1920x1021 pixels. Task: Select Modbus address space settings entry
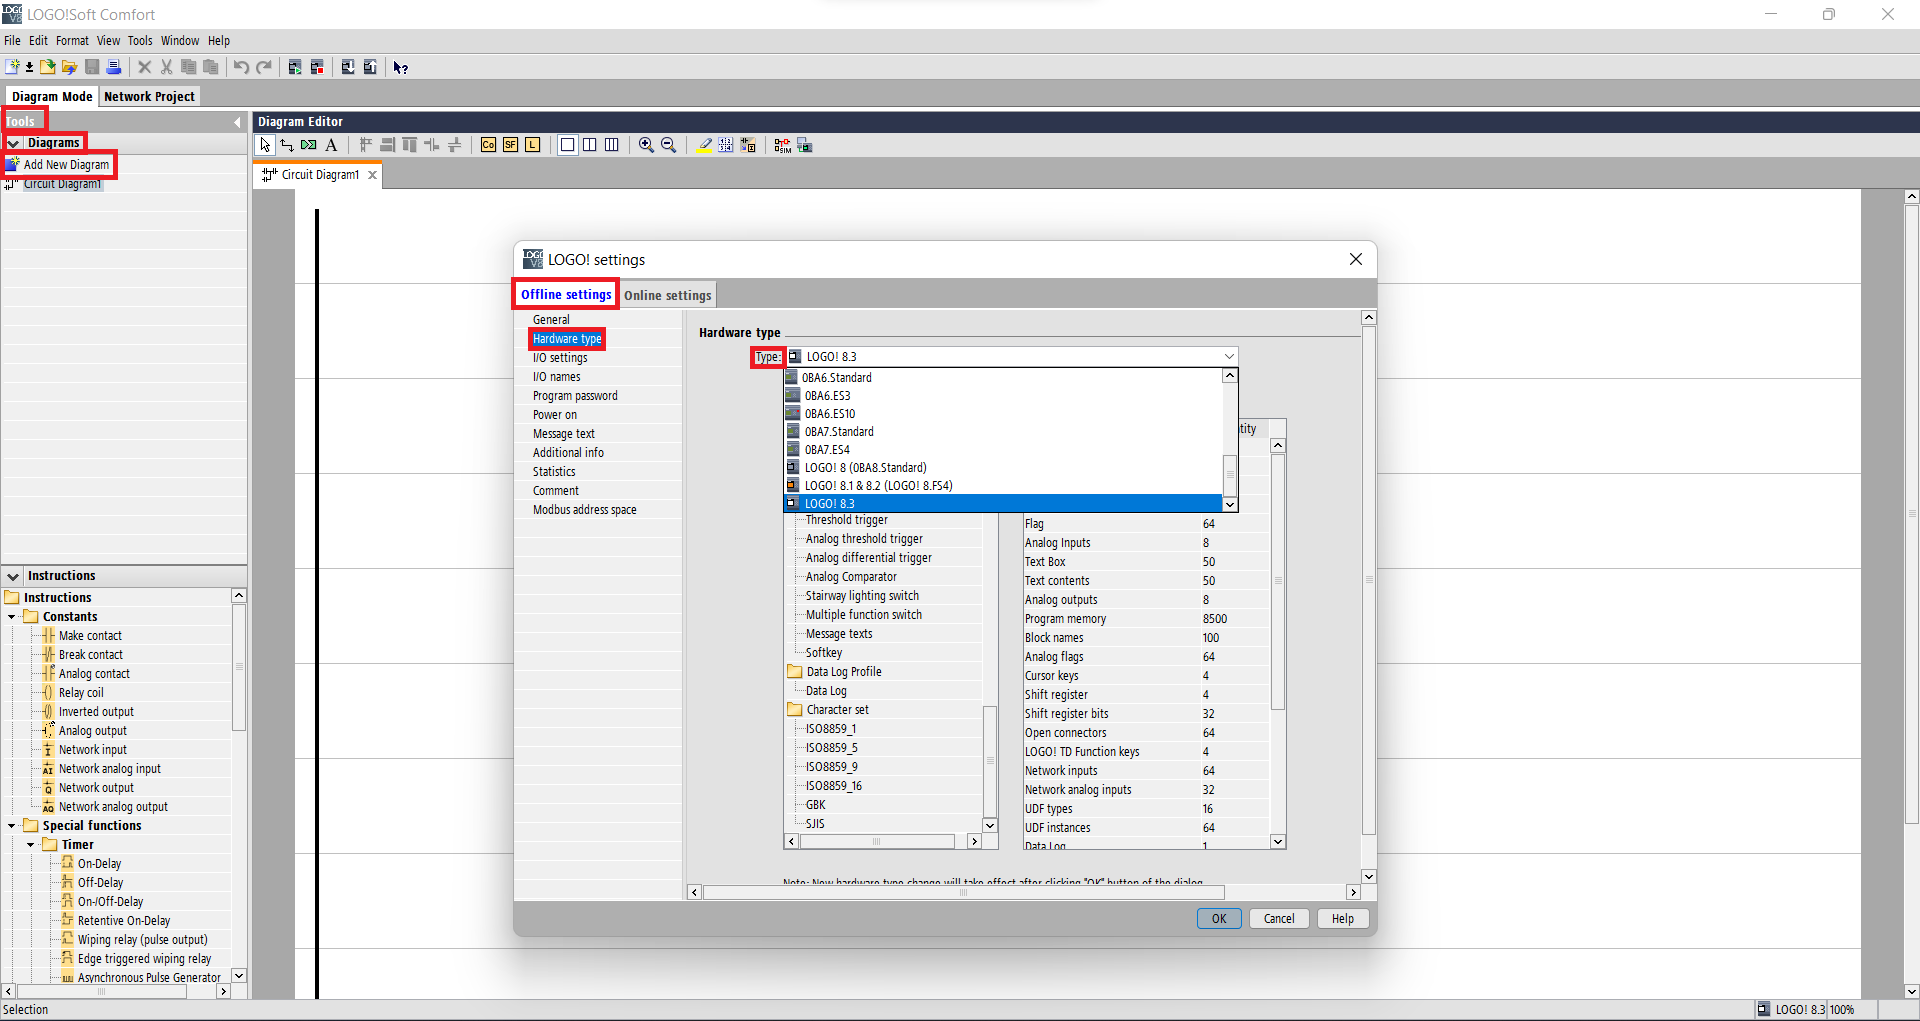[x=585, y=510]
